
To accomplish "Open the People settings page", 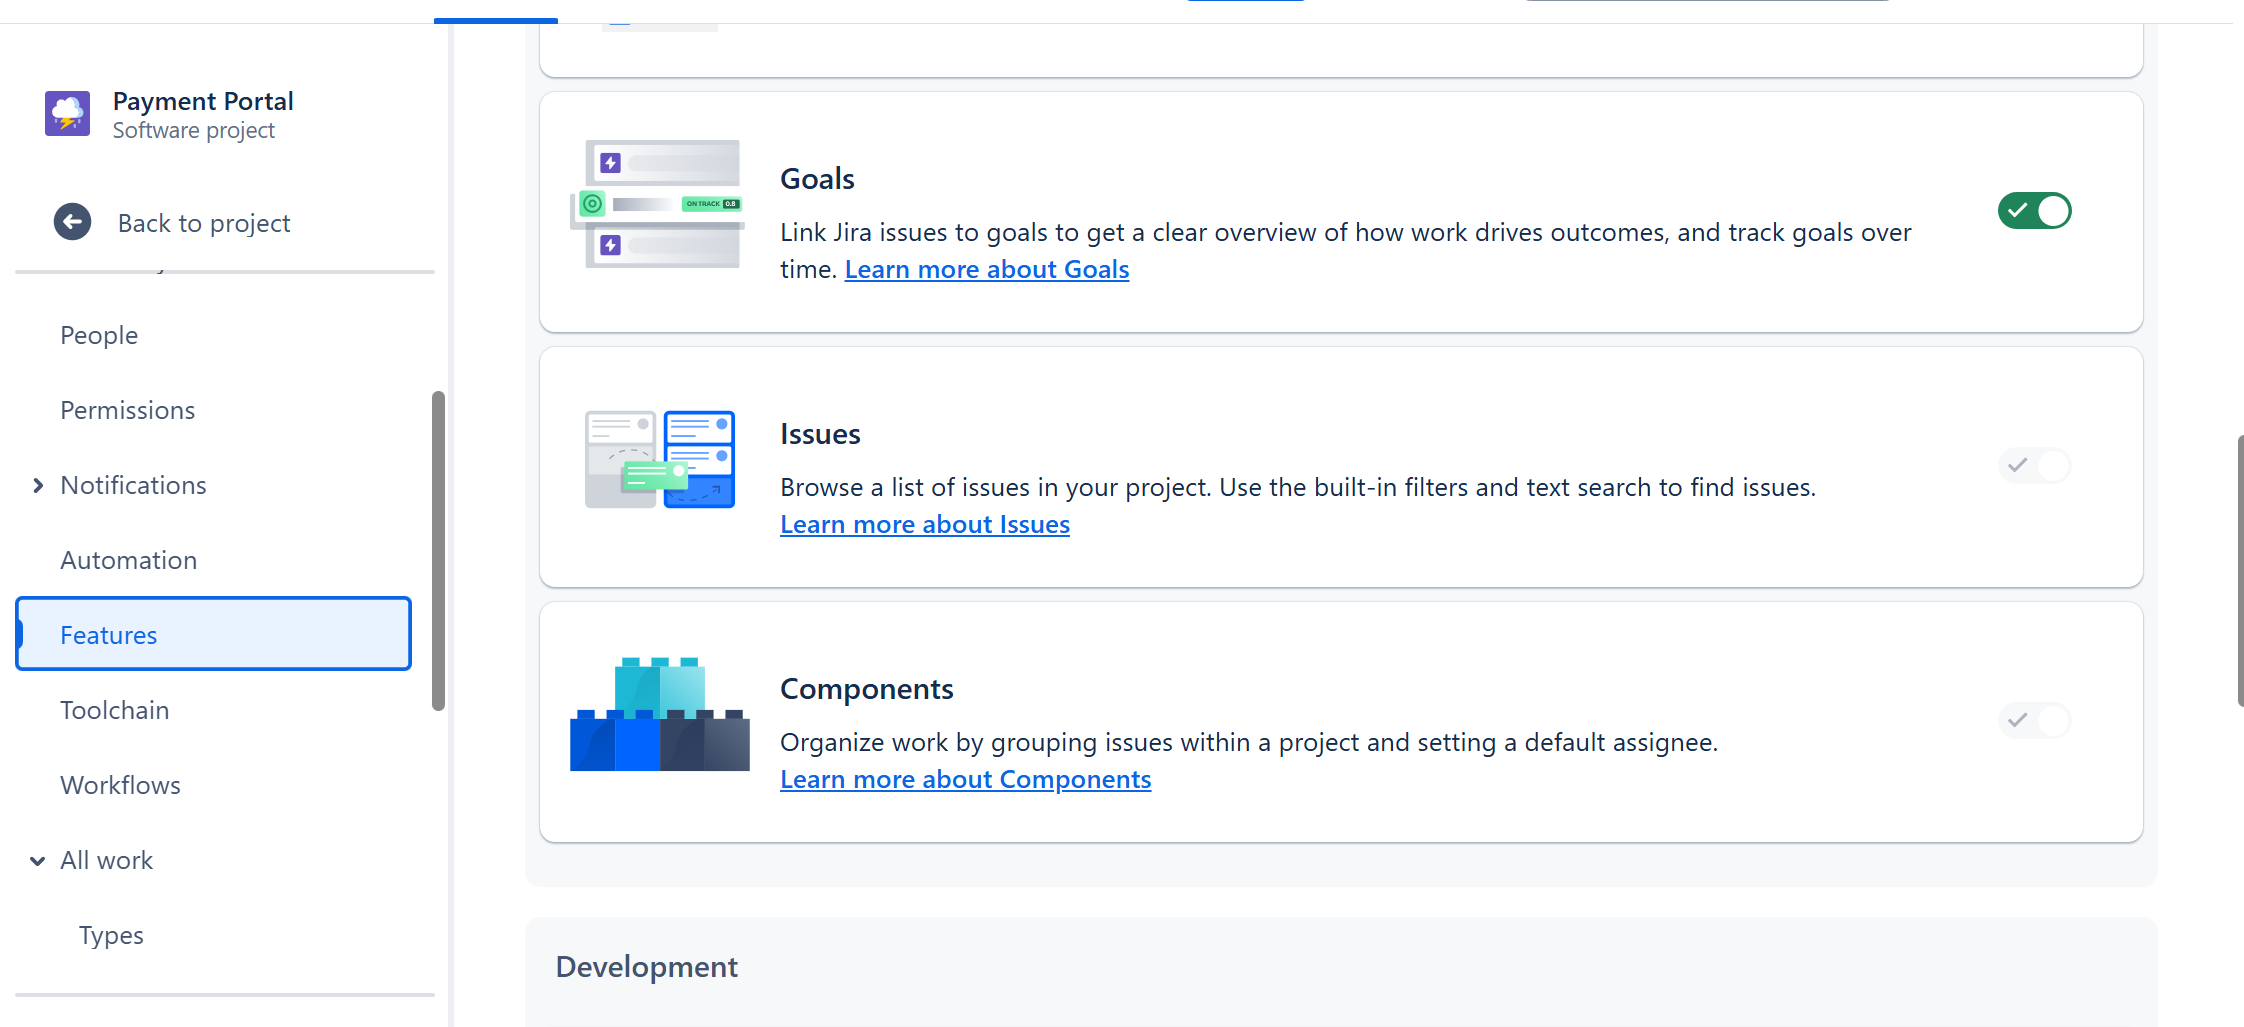I will tap(98, 334).
